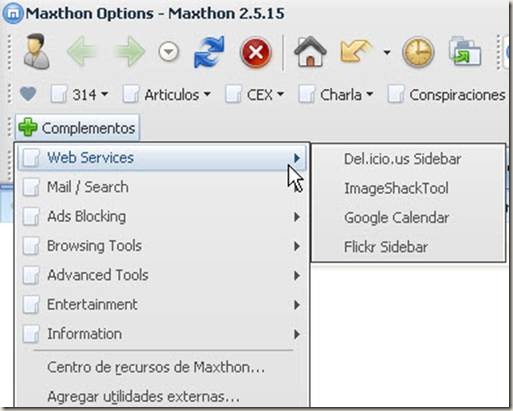Click Agregar utilidades externas
This screenshot has width=513, height=411.
click(143, 397)
